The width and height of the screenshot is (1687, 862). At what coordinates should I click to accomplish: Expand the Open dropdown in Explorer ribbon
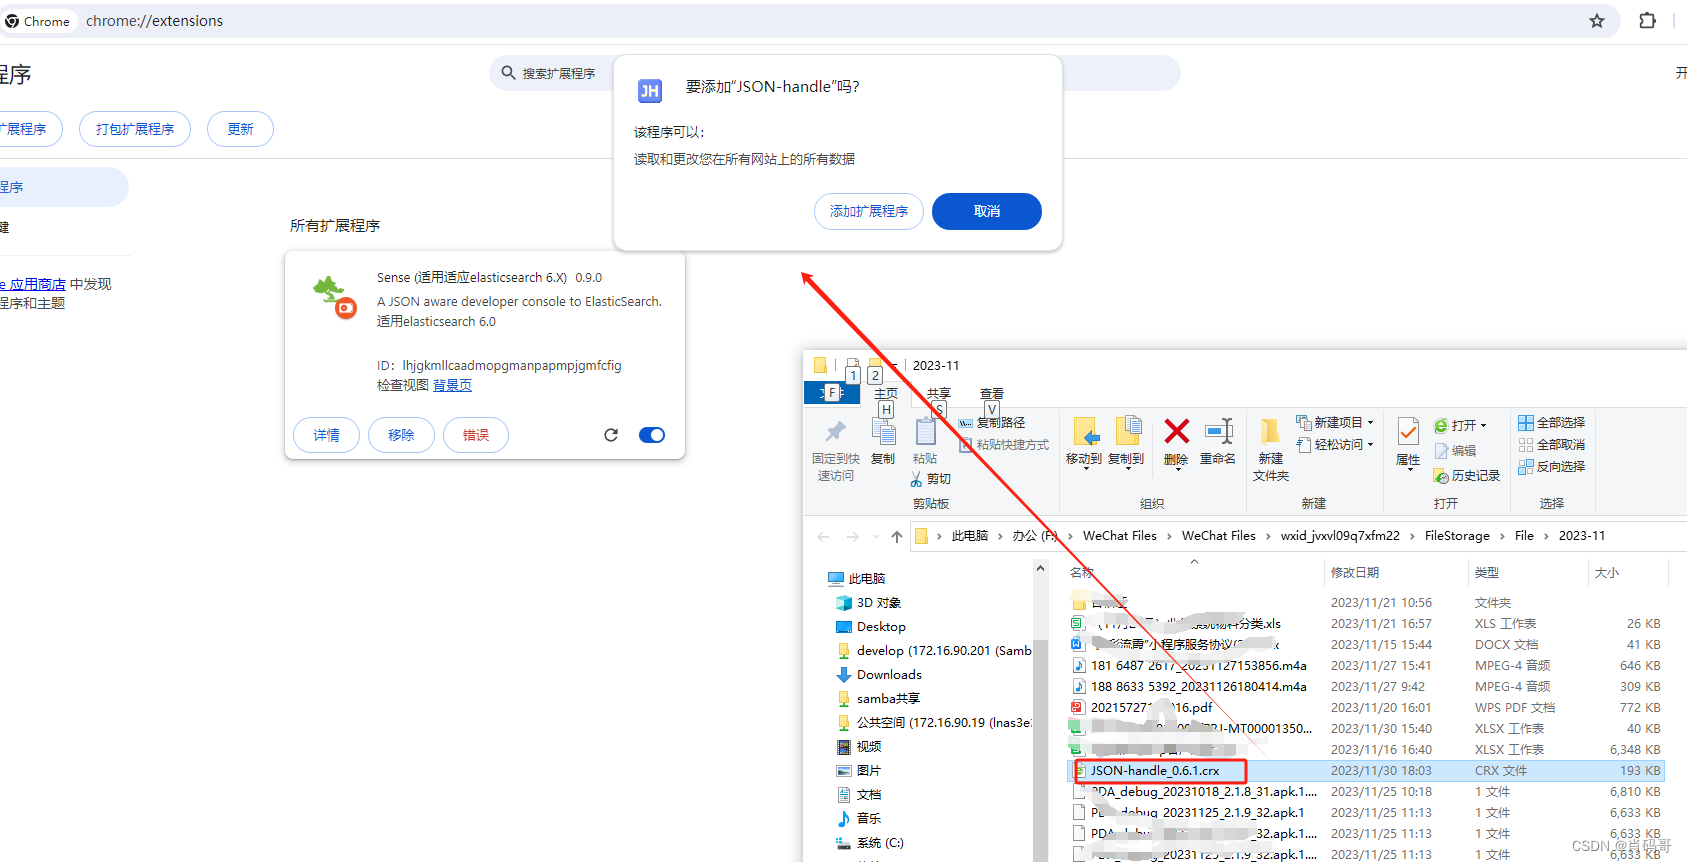[x=1484, y=426]
